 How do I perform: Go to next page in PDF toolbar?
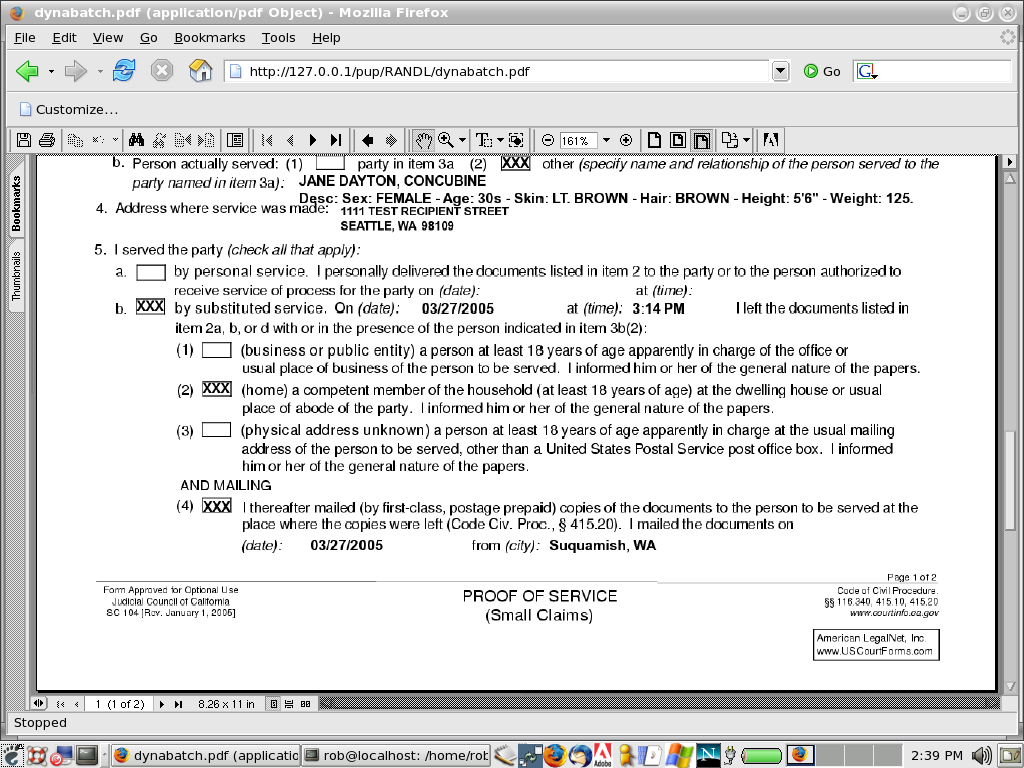click(313, 140)
